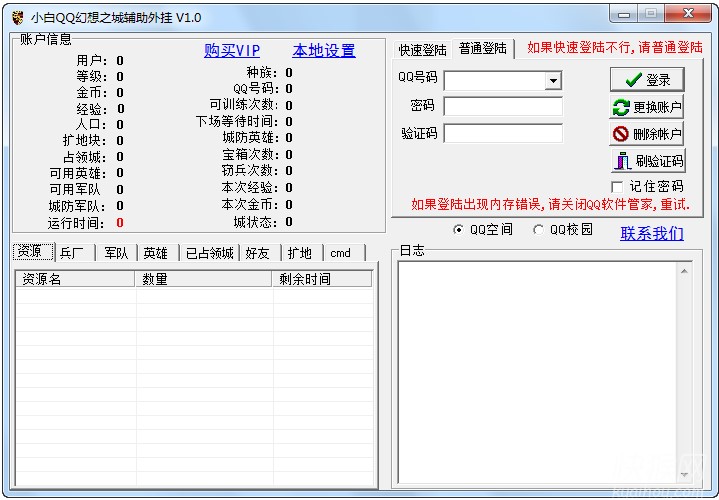Click the 城防英雄 label
The height and width of the screenshot is (500, 719).
tap(251, 138)
